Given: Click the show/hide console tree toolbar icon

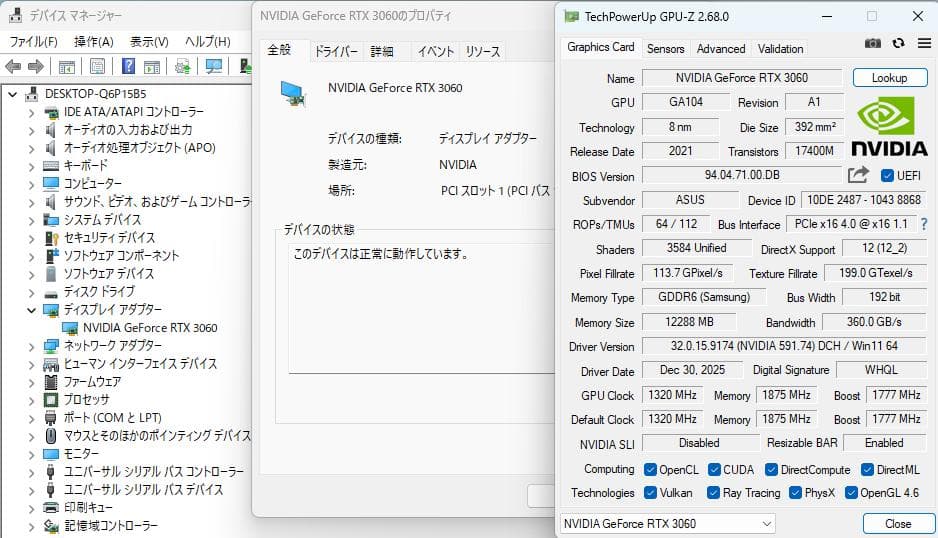Looking at the screenshot, I should pos(66,66).
